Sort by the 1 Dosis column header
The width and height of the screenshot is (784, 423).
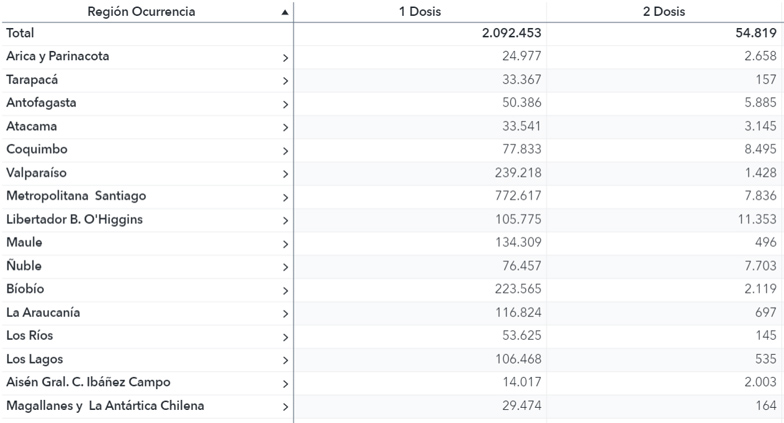tap(419, 11)
